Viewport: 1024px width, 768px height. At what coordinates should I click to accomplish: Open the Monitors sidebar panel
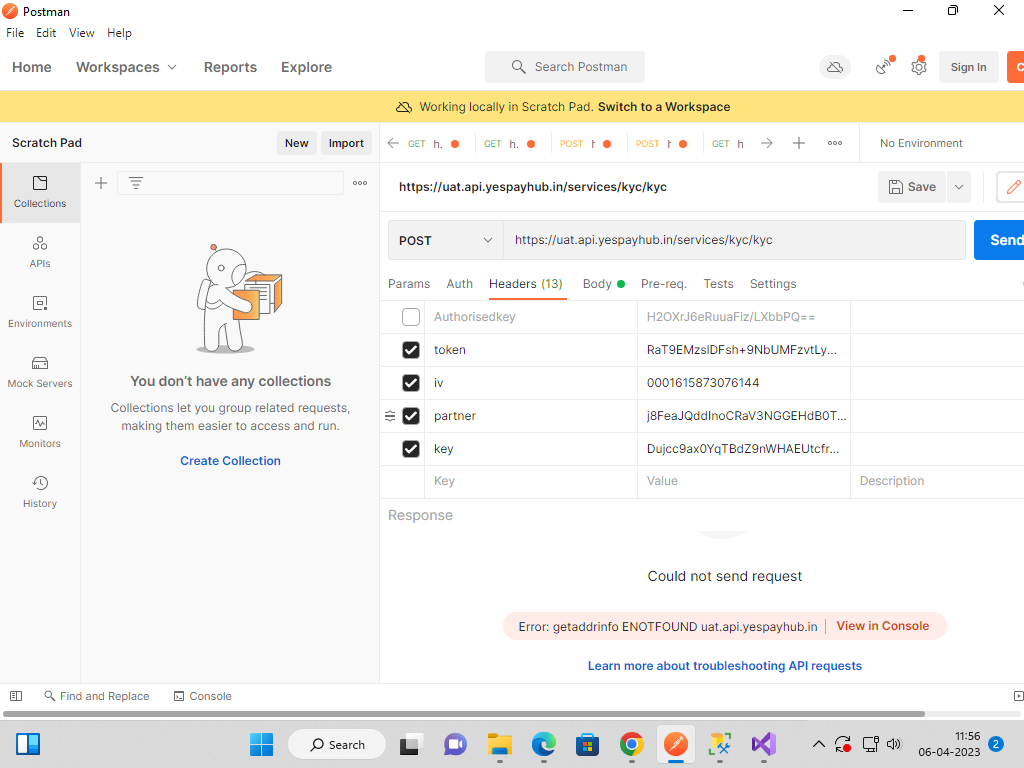click(40, 432)
